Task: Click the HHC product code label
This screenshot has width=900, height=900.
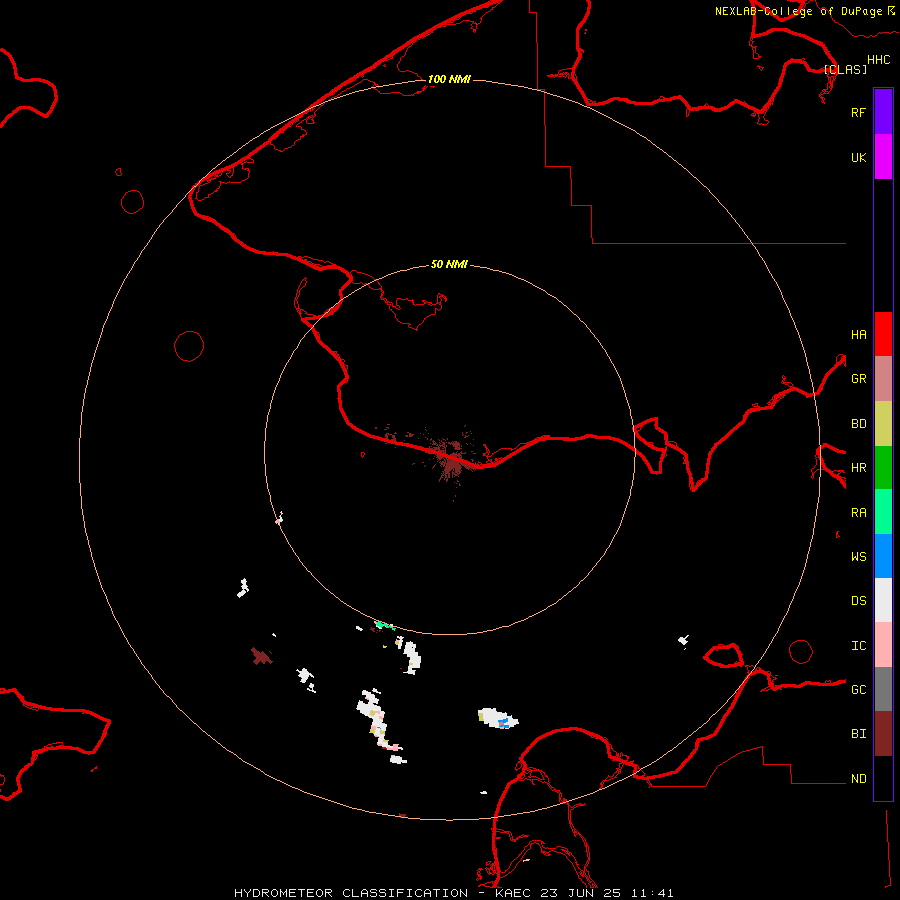Action: click(878, 60)
